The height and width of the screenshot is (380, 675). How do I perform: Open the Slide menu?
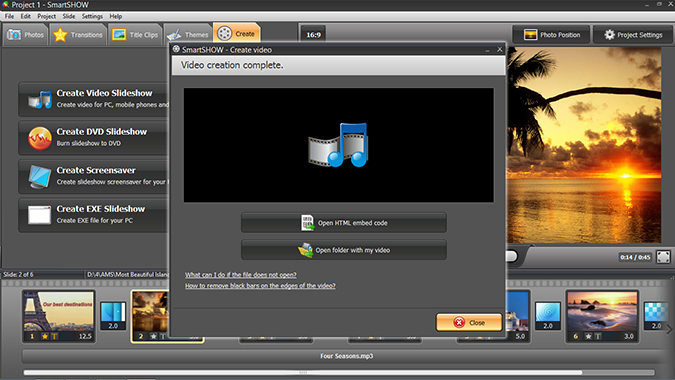[x=69, y=16]
